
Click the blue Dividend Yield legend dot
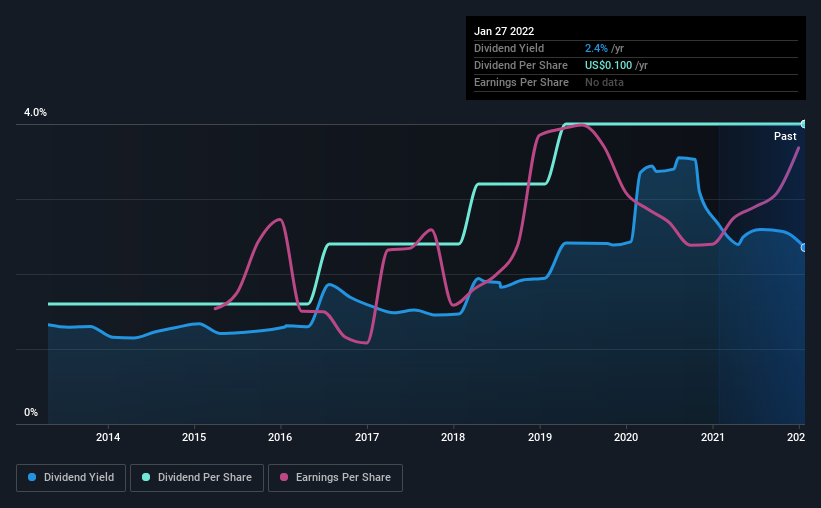(32, 477)
